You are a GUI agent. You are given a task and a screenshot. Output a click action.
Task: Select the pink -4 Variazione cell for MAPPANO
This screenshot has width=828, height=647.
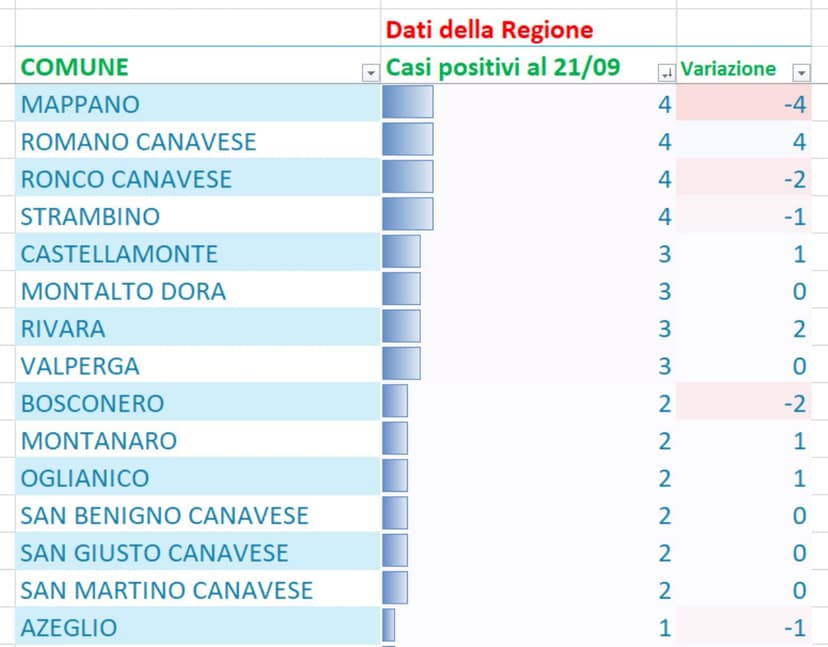740,104
